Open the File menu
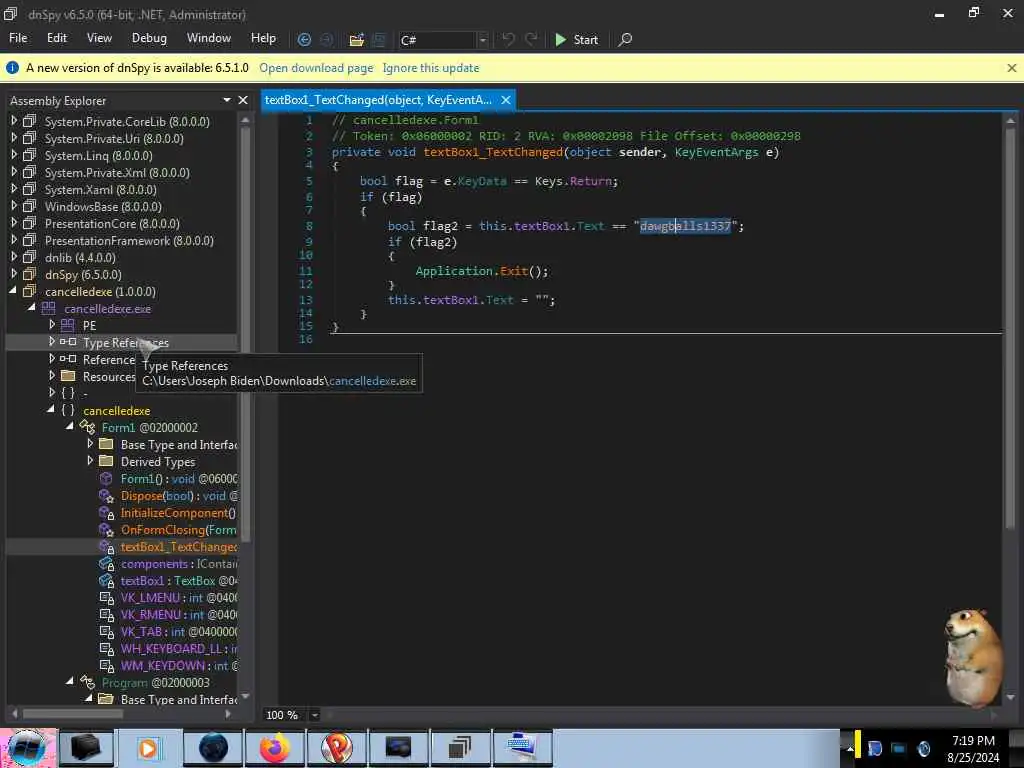The width and height of the screenshot is (1024, 768). (x=18, y=38)
